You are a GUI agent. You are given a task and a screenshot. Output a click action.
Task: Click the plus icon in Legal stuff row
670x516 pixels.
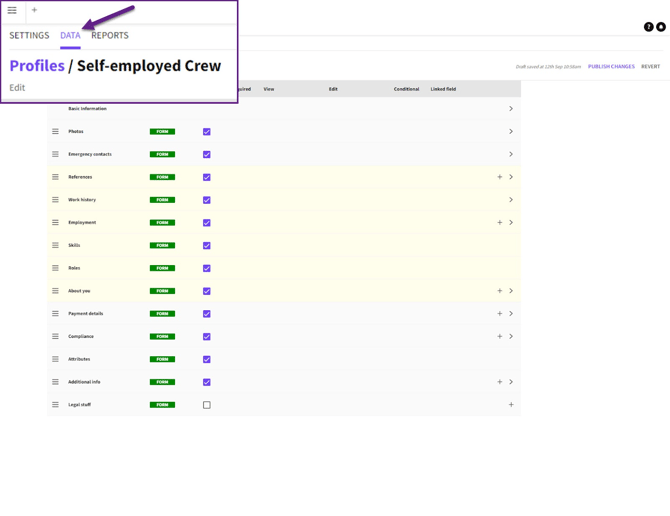pyautogui.click(x=511, y=405)
